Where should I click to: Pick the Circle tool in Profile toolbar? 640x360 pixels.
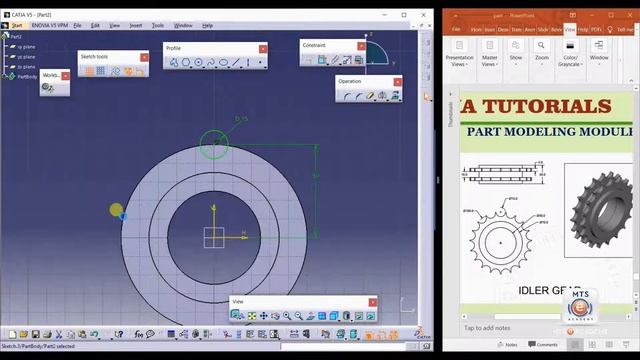(x=198, y=62)
